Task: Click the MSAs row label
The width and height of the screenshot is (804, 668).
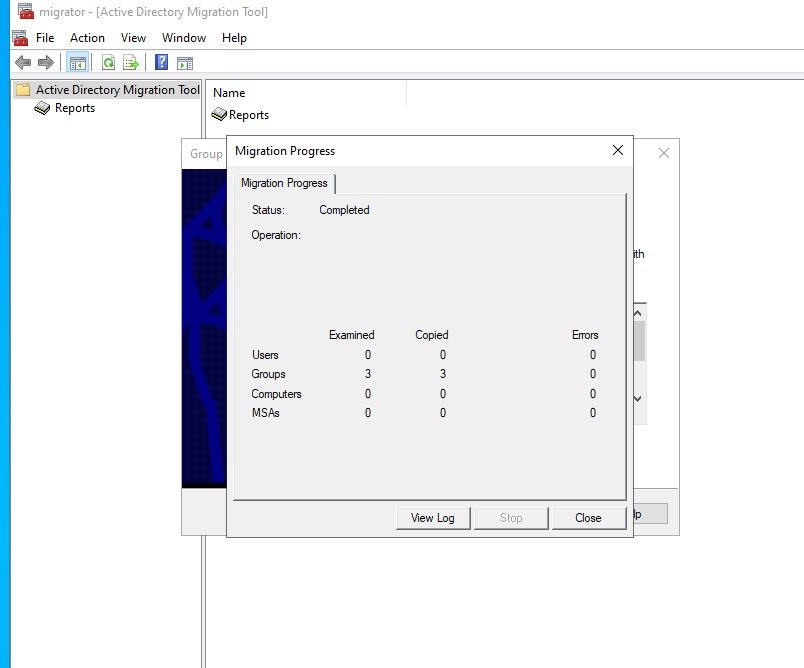Action: click(x=266, y=413)
